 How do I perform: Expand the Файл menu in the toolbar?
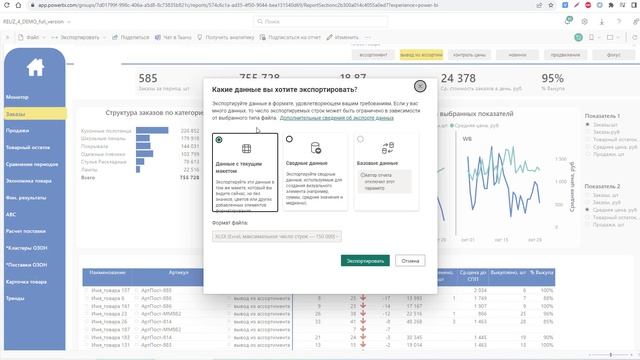[31, 37]
